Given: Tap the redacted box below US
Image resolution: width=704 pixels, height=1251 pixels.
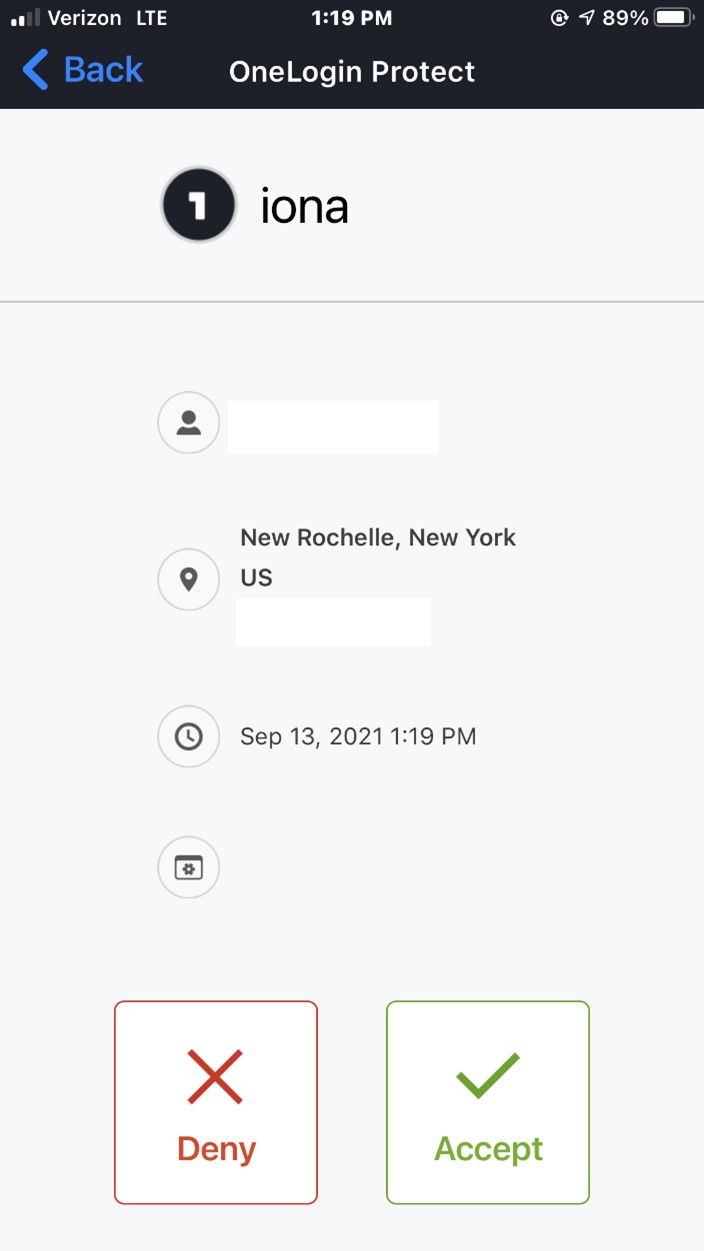Looking at the screenshot, I should pos(333,622).
